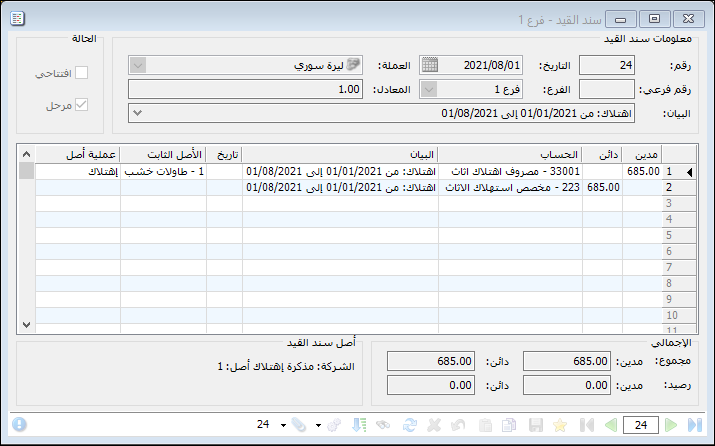Click the X delete icon in the bottom toolbar
Screen dimensions: 715x446
coord(434,425)
